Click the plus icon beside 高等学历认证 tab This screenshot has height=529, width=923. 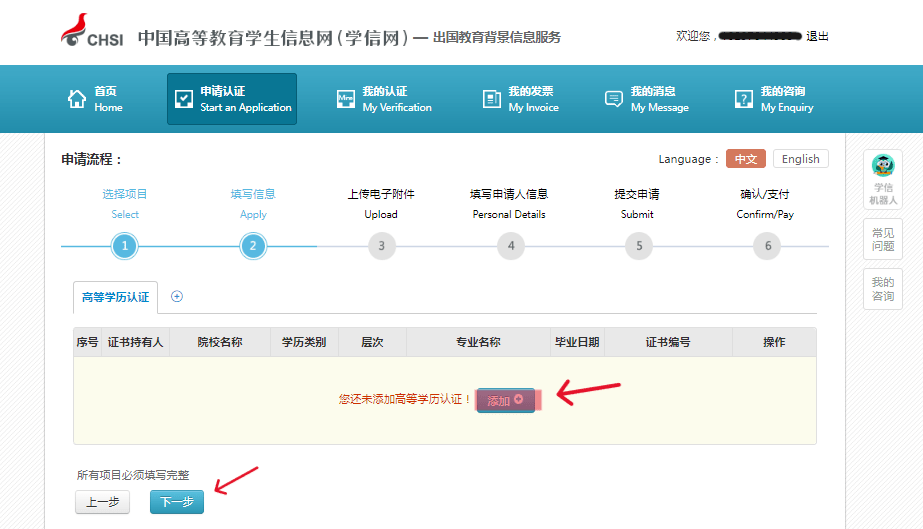[x=177, y=296]
